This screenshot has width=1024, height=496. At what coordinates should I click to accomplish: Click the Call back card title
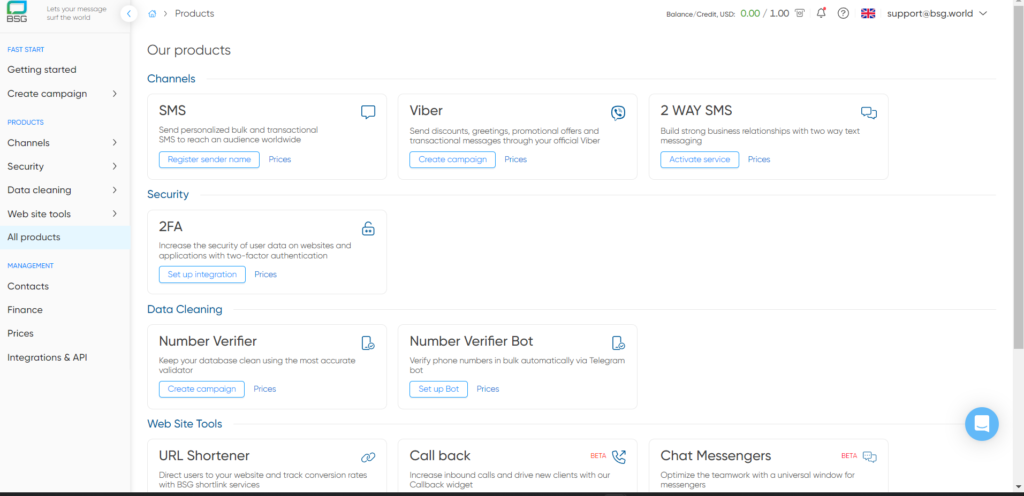point(440,456)
